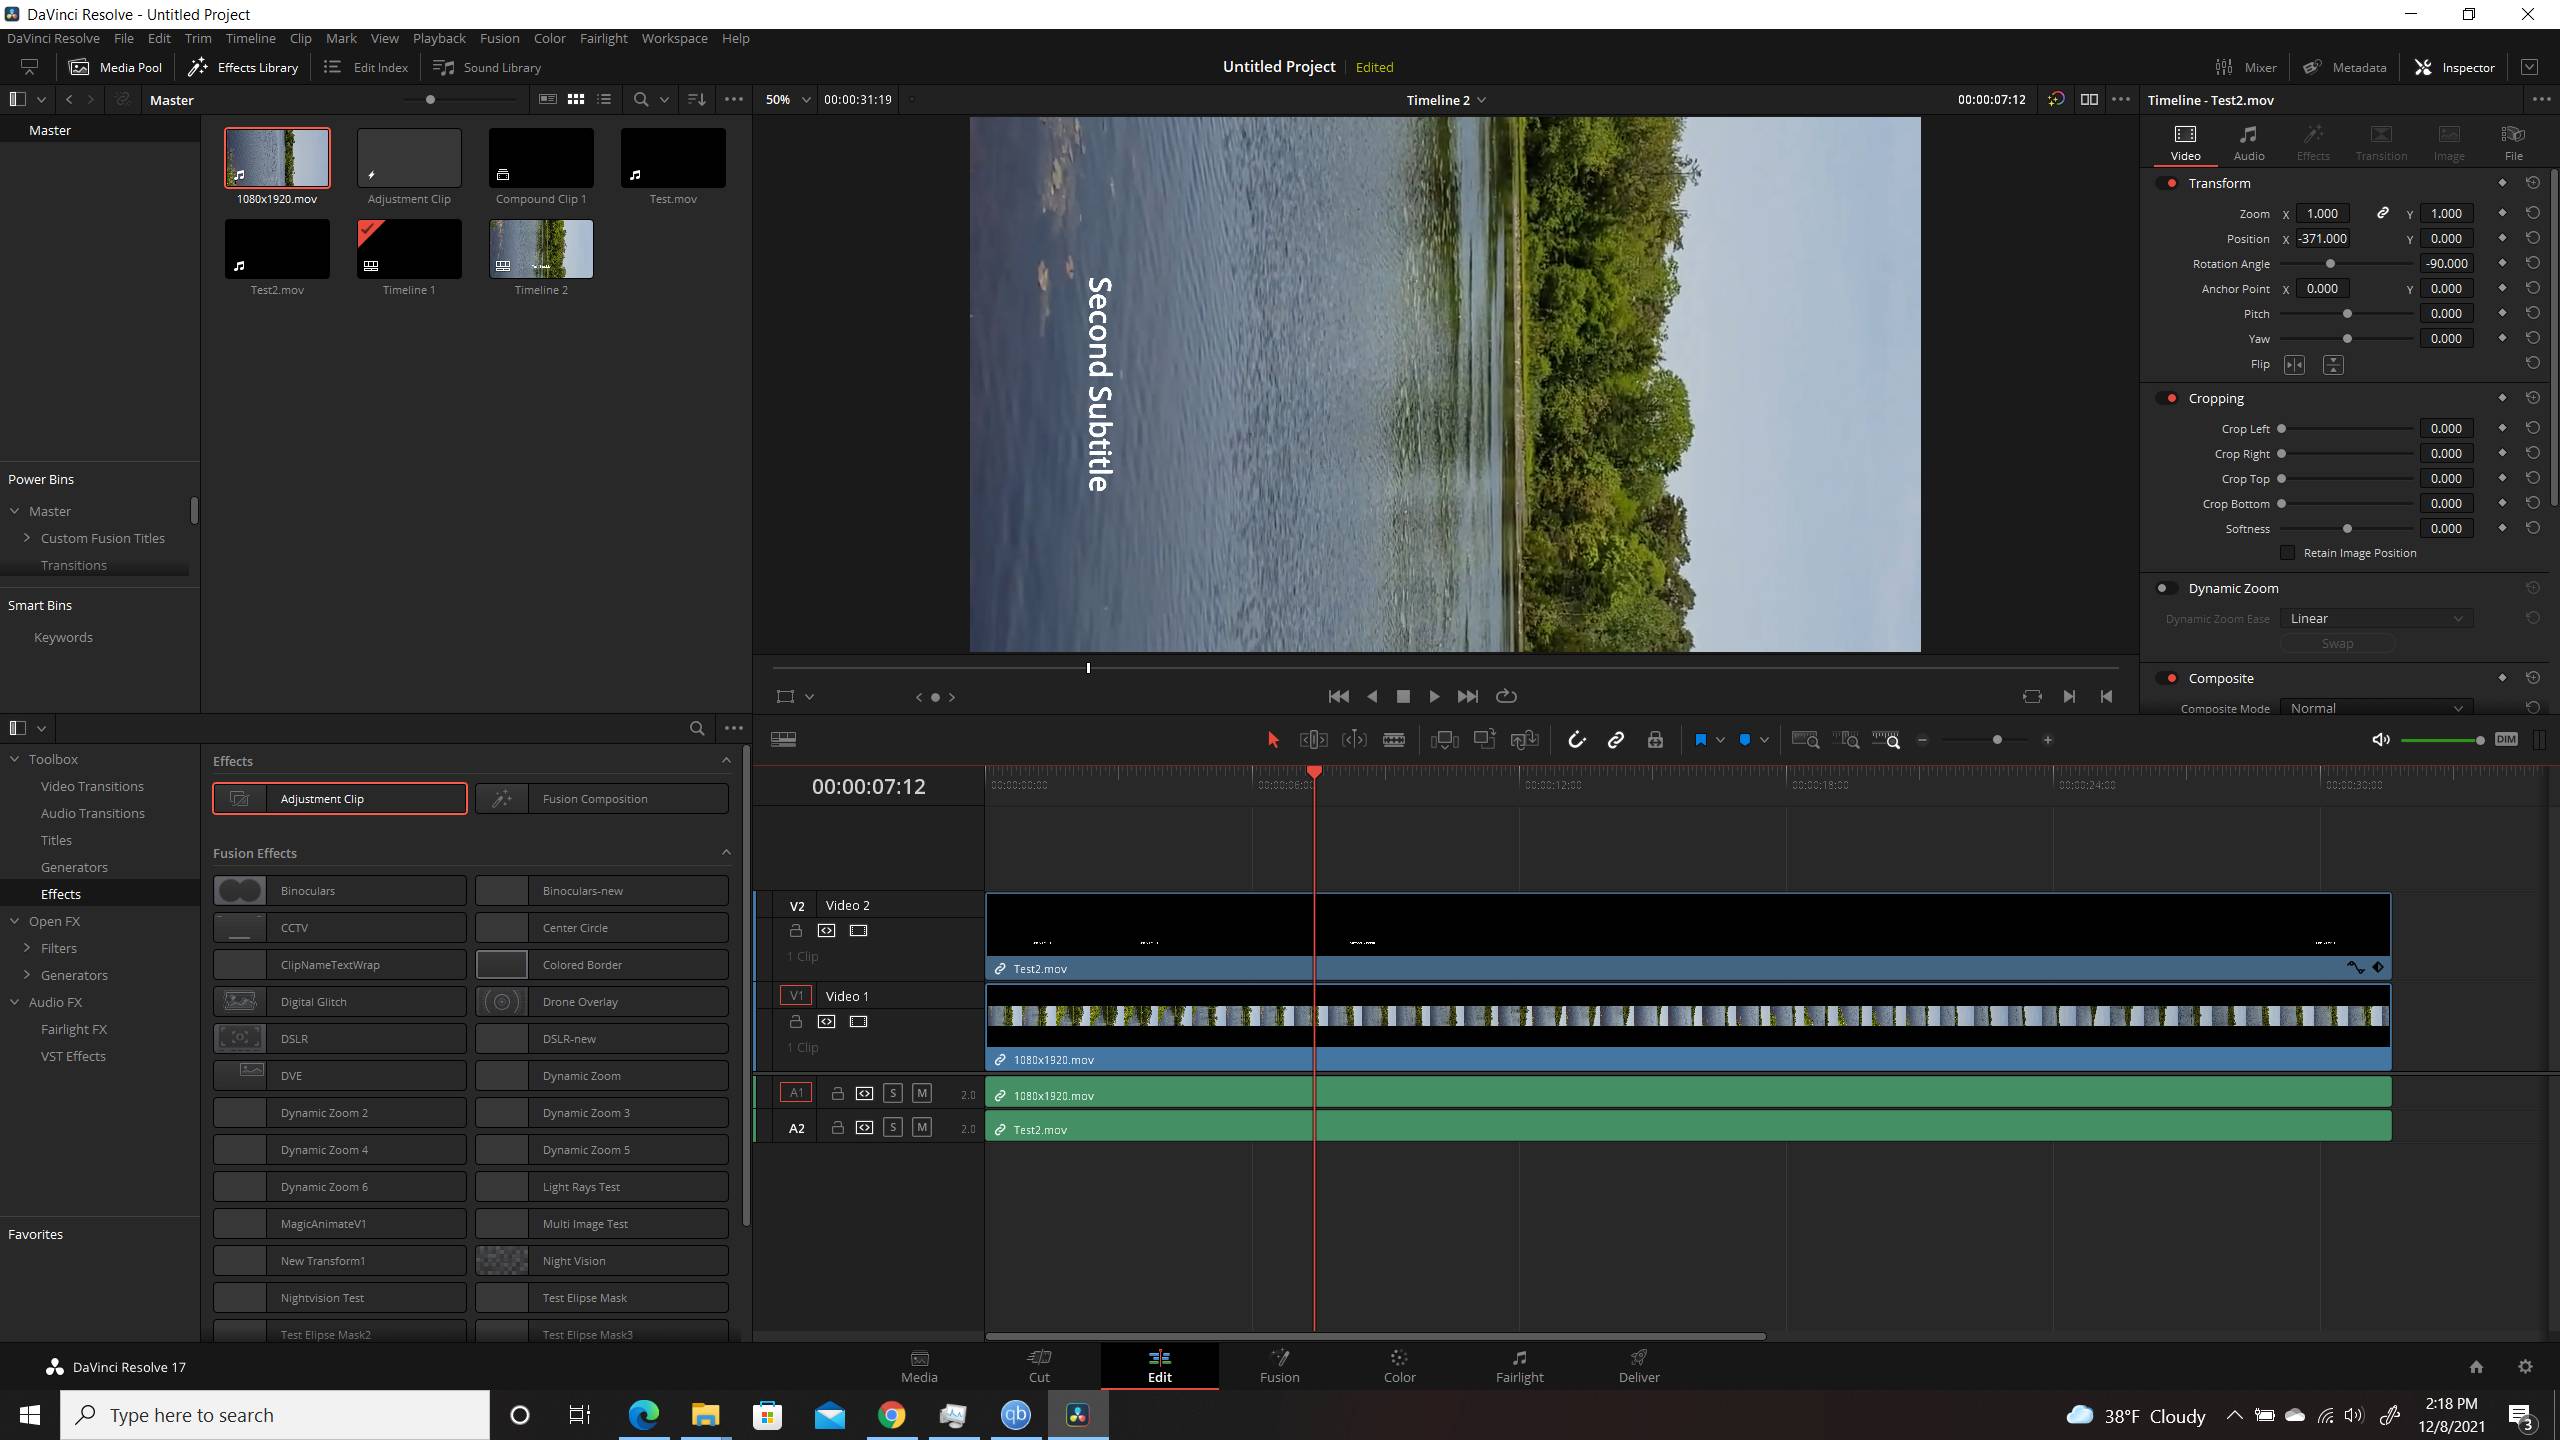This screenshot has height=1440, width=2560.
Task: Toggle Position Lock icon in timeline toolbar
Action: pos(1655,740)
